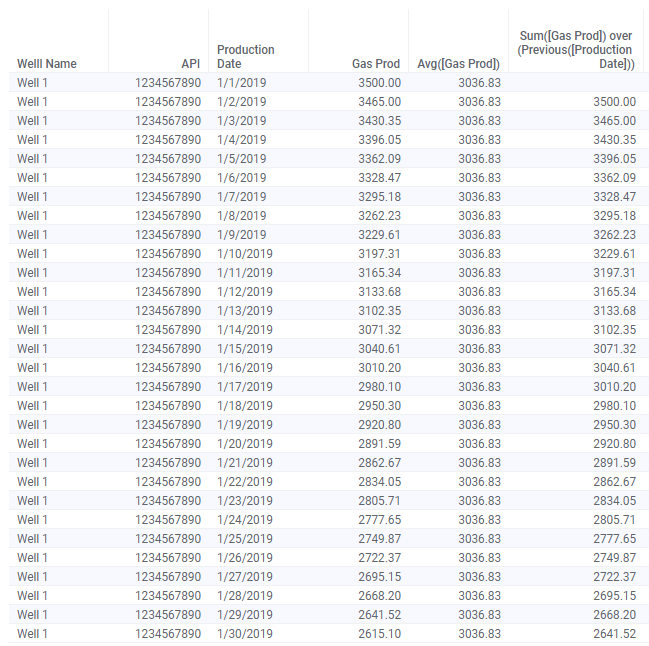Click the previous-sum value 2641.52
This screenshot has height=646, width=649.
coord(614,635)
